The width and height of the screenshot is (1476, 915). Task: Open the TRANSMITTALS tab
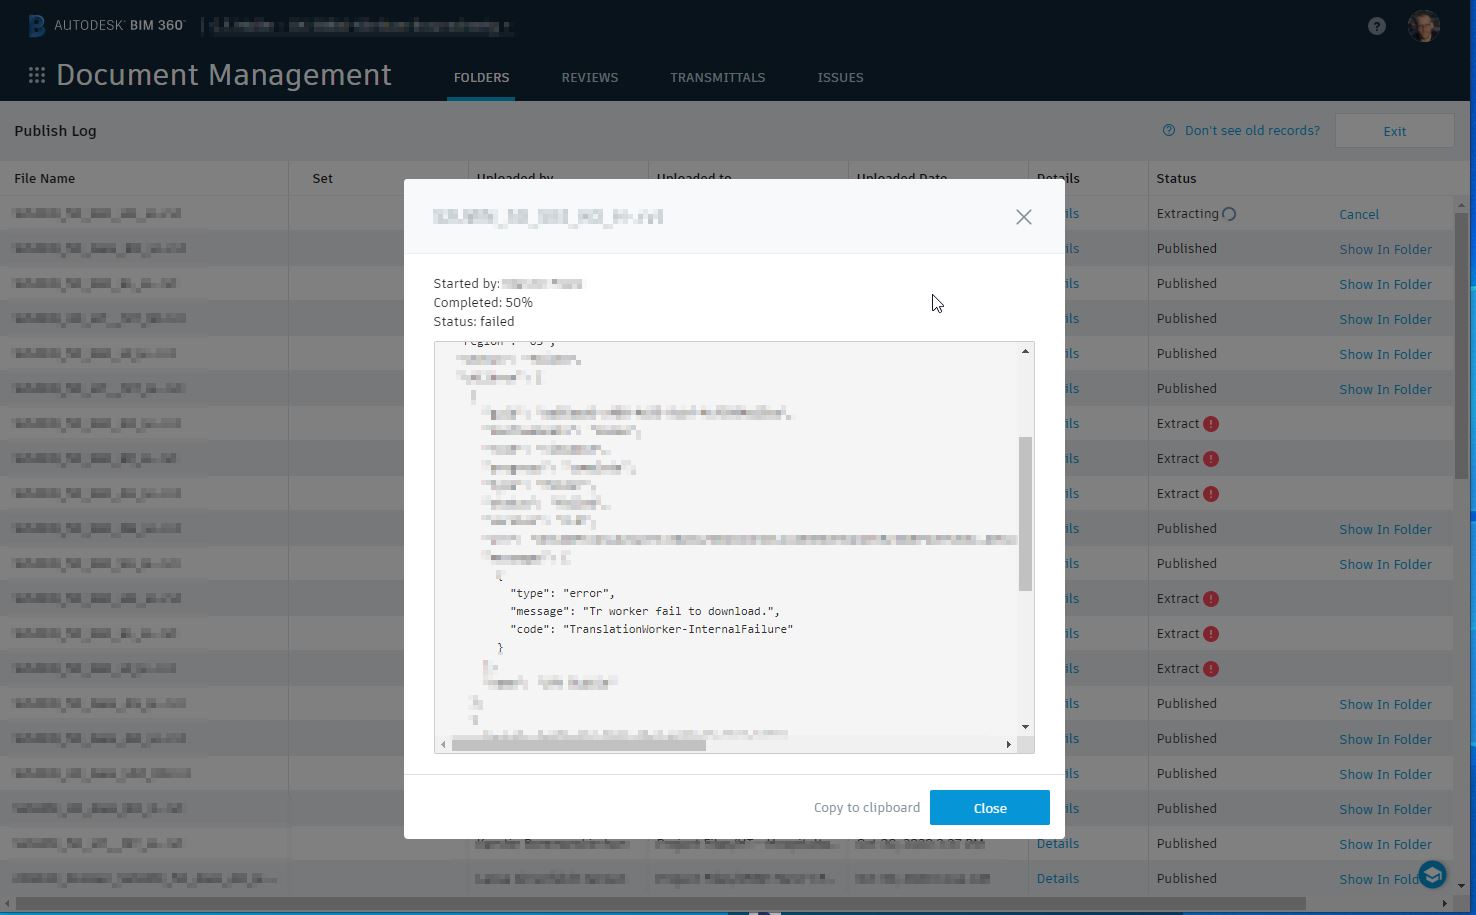[717, 77]
